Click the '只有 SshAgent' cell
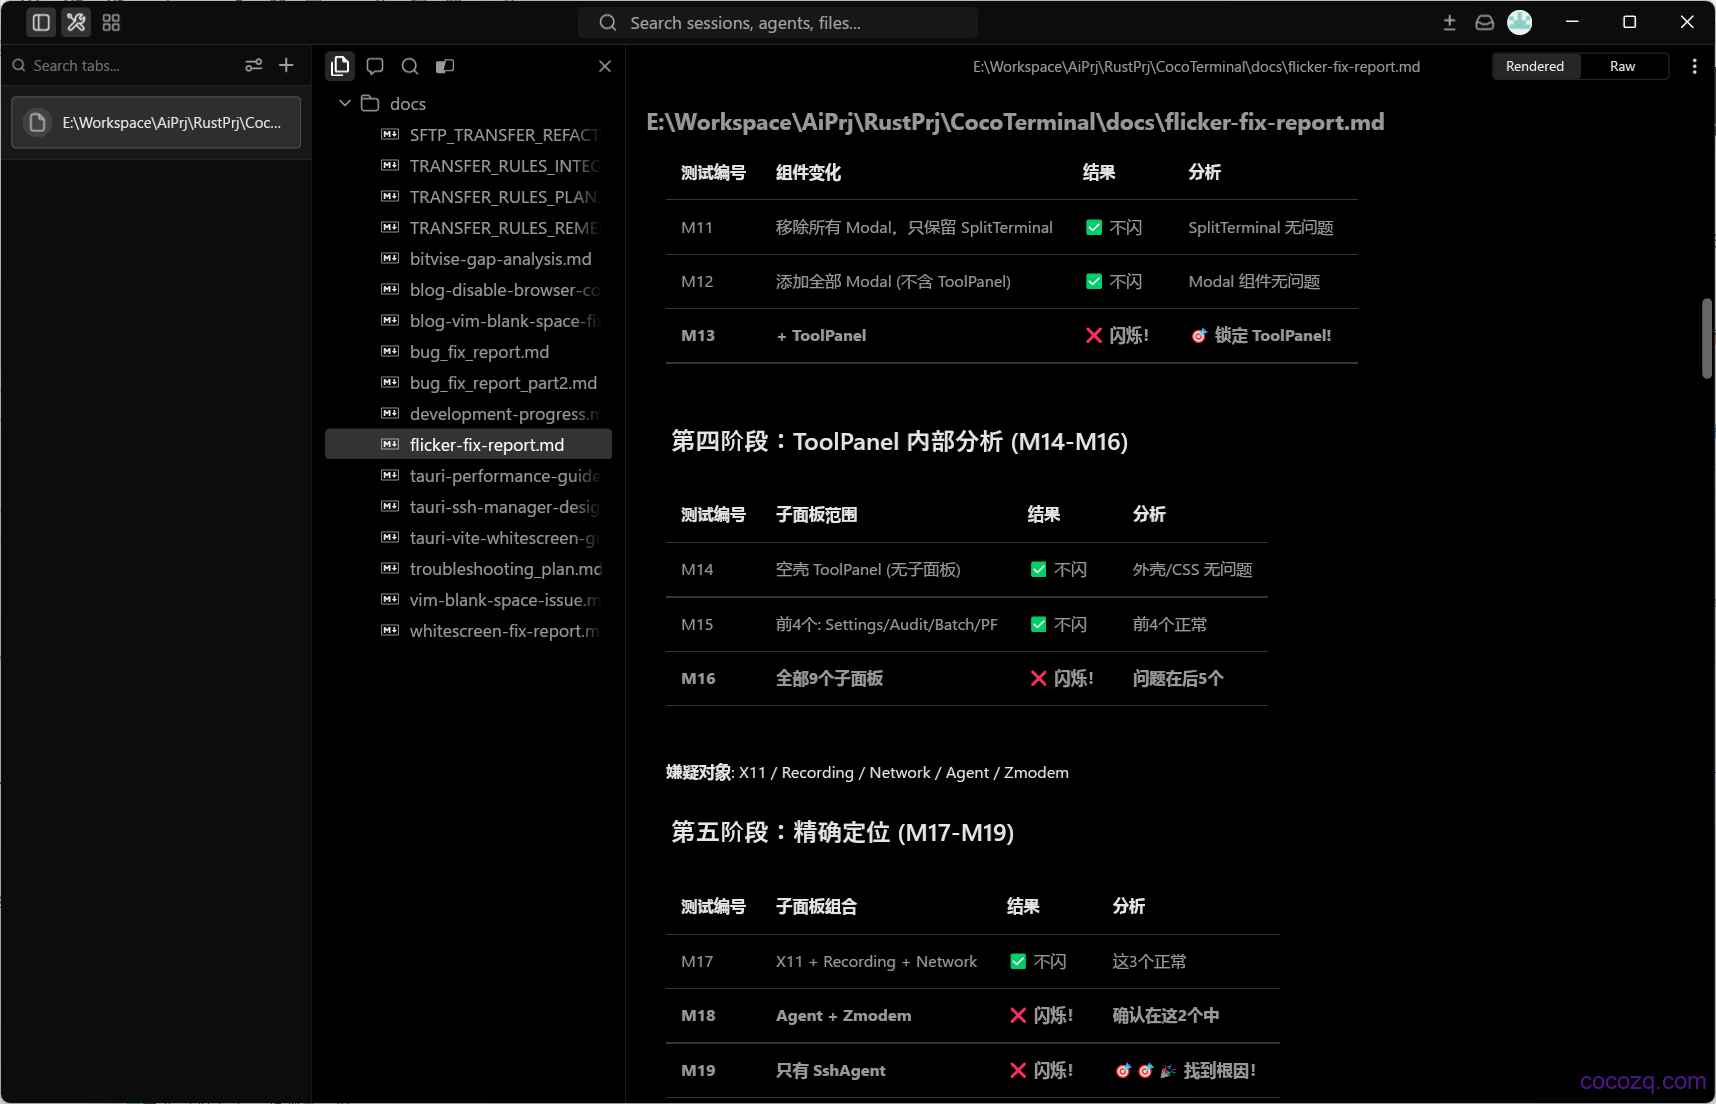 (x=830, y=1070)
